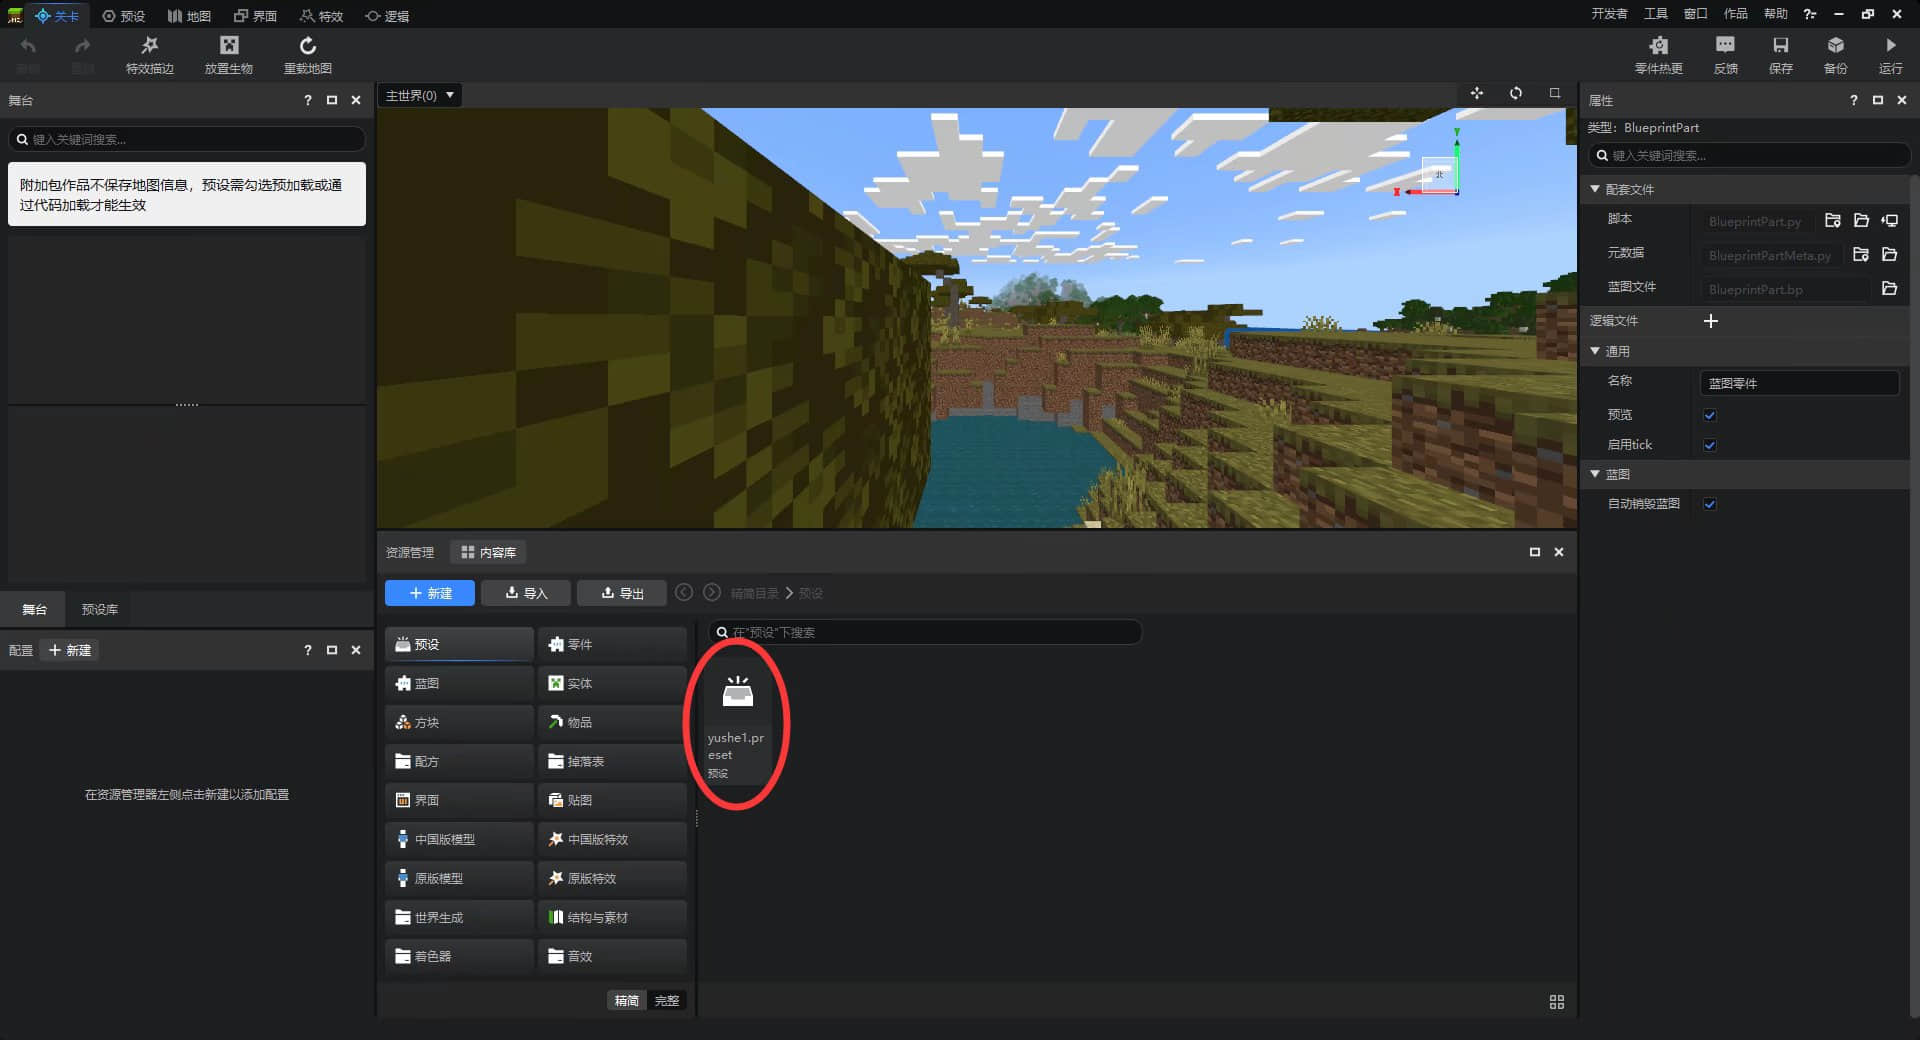Open the 逻辑 top tab
This screenshot has width=1920, height=1040.
coord(387,16)
